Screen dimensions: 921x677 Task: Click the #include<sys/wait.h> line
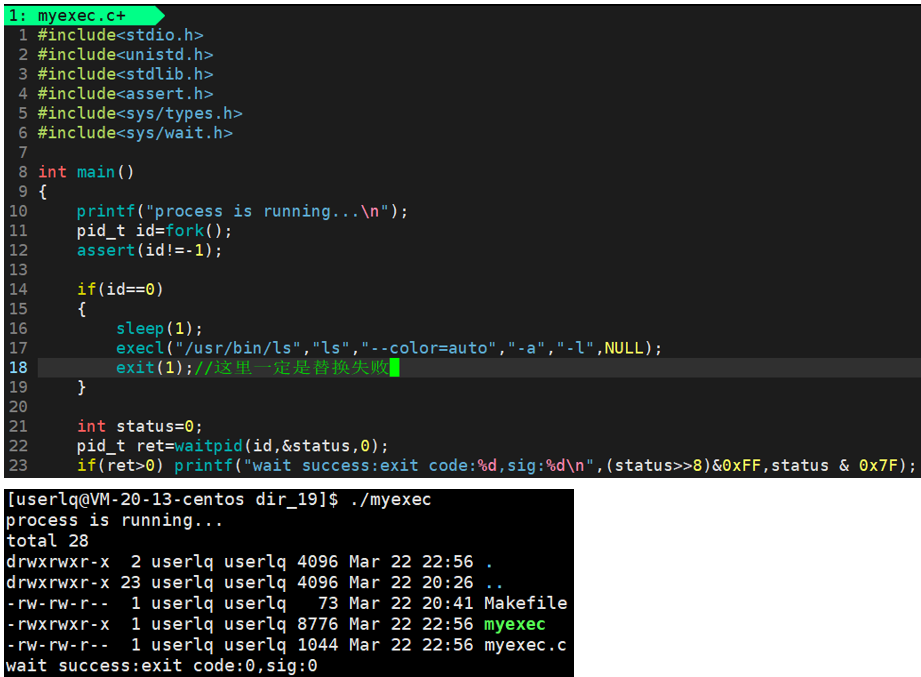(x=135, y=133)
